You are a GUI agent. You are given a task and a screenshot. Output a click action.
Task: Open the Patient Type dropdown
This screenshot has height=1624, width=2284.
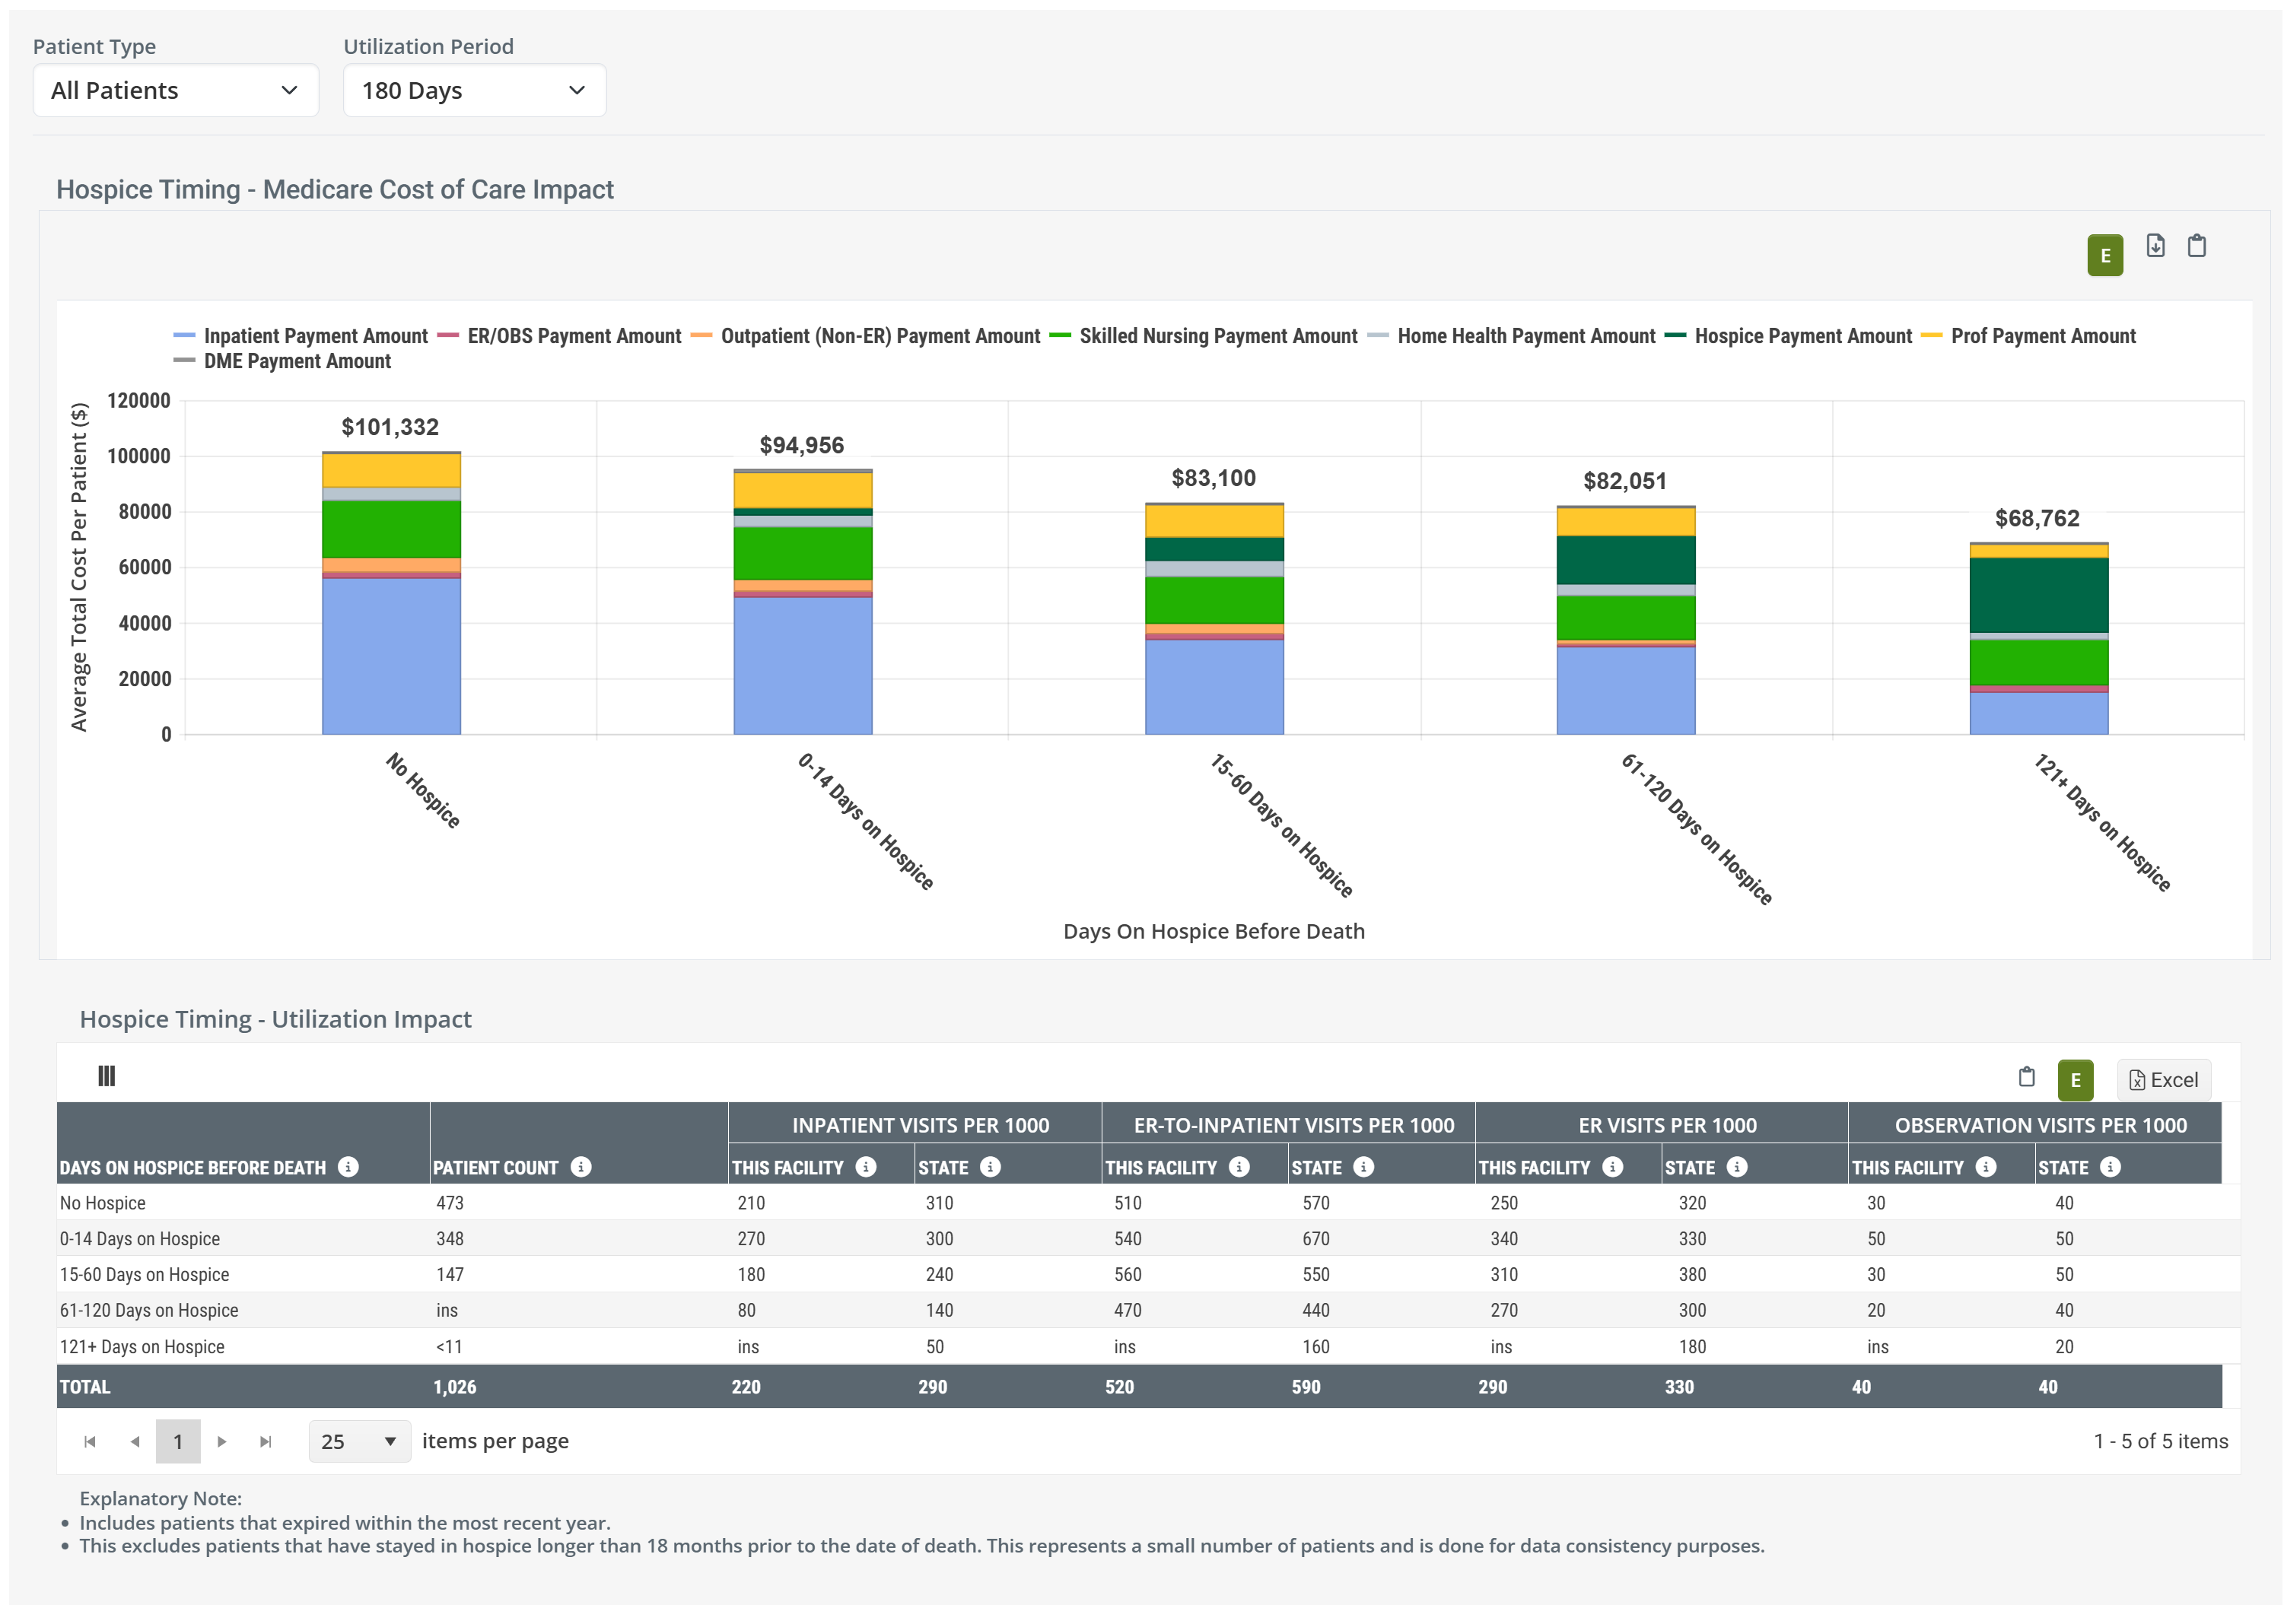click(x=175, y=91)
